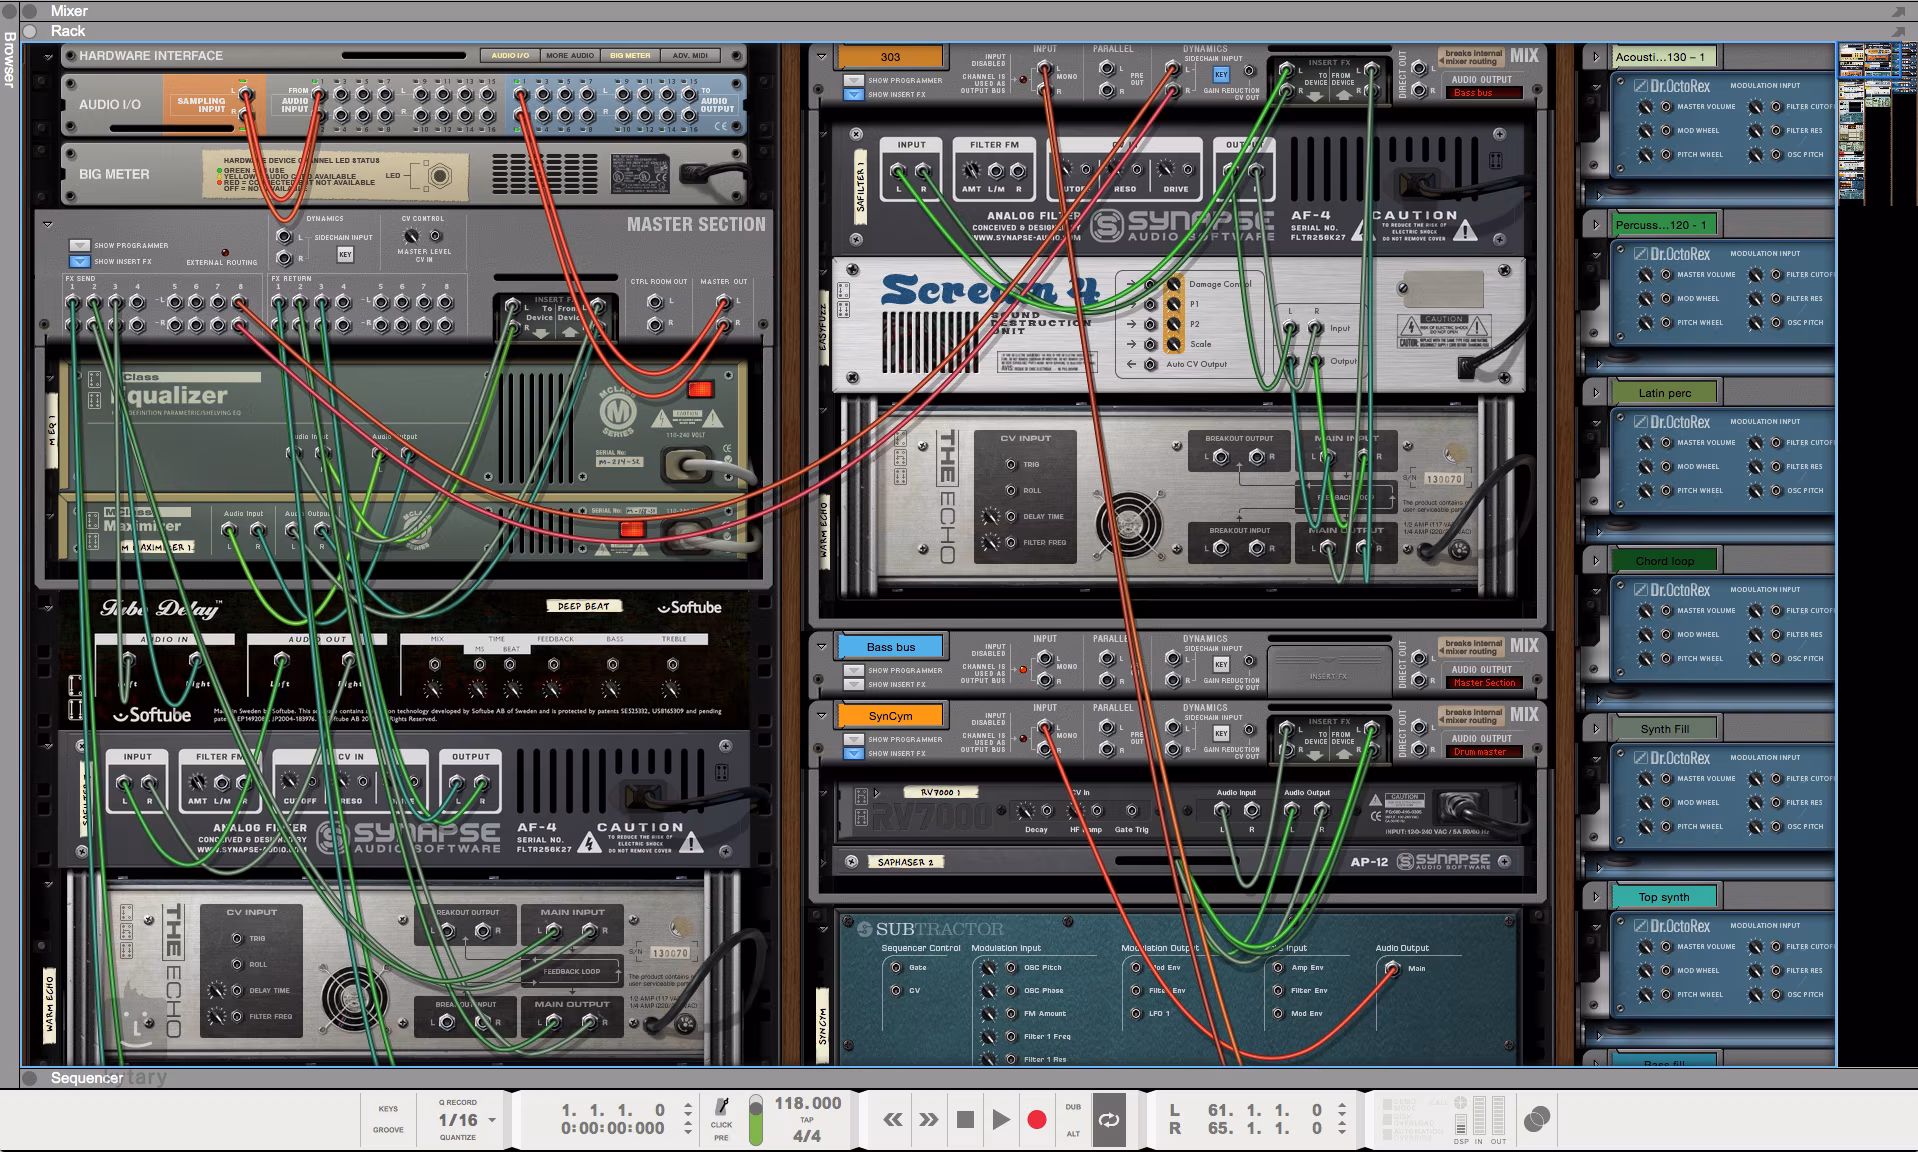Expand the Latin perc Dr.OctoRex device

tap(1596, 393)
